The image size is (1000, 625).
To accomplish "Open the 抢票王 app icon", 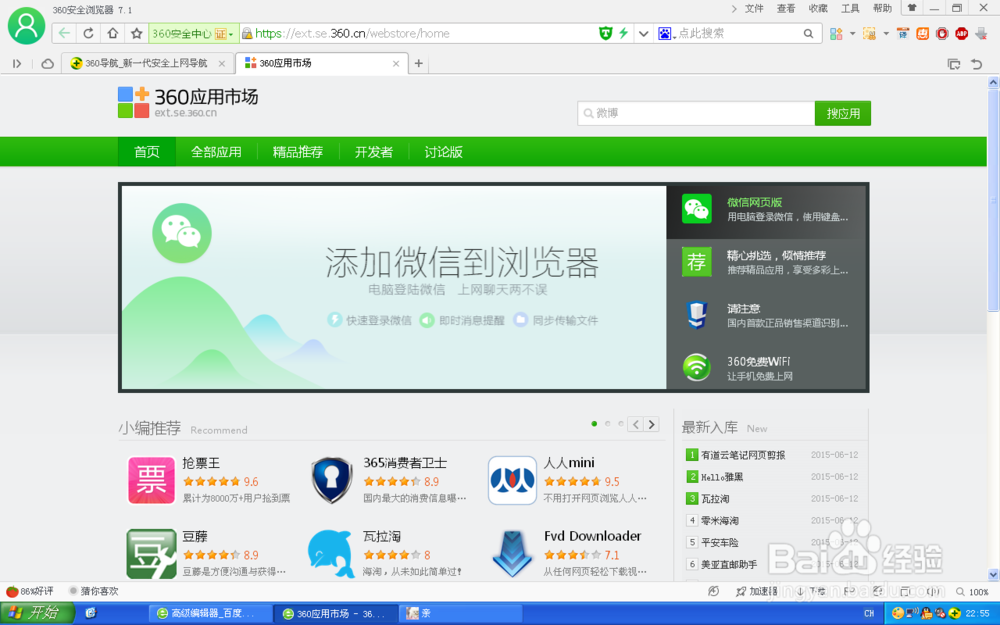I will pyautogui.click(x=151, y=481).
